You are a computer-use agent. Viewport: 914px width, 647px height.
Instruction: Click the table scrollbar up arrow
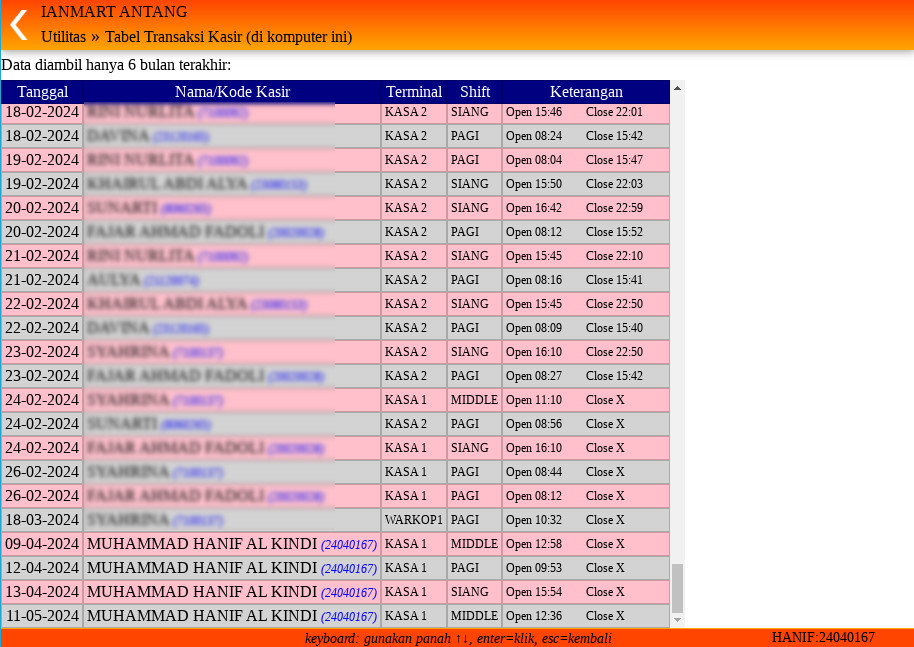[x=677, y=88]
